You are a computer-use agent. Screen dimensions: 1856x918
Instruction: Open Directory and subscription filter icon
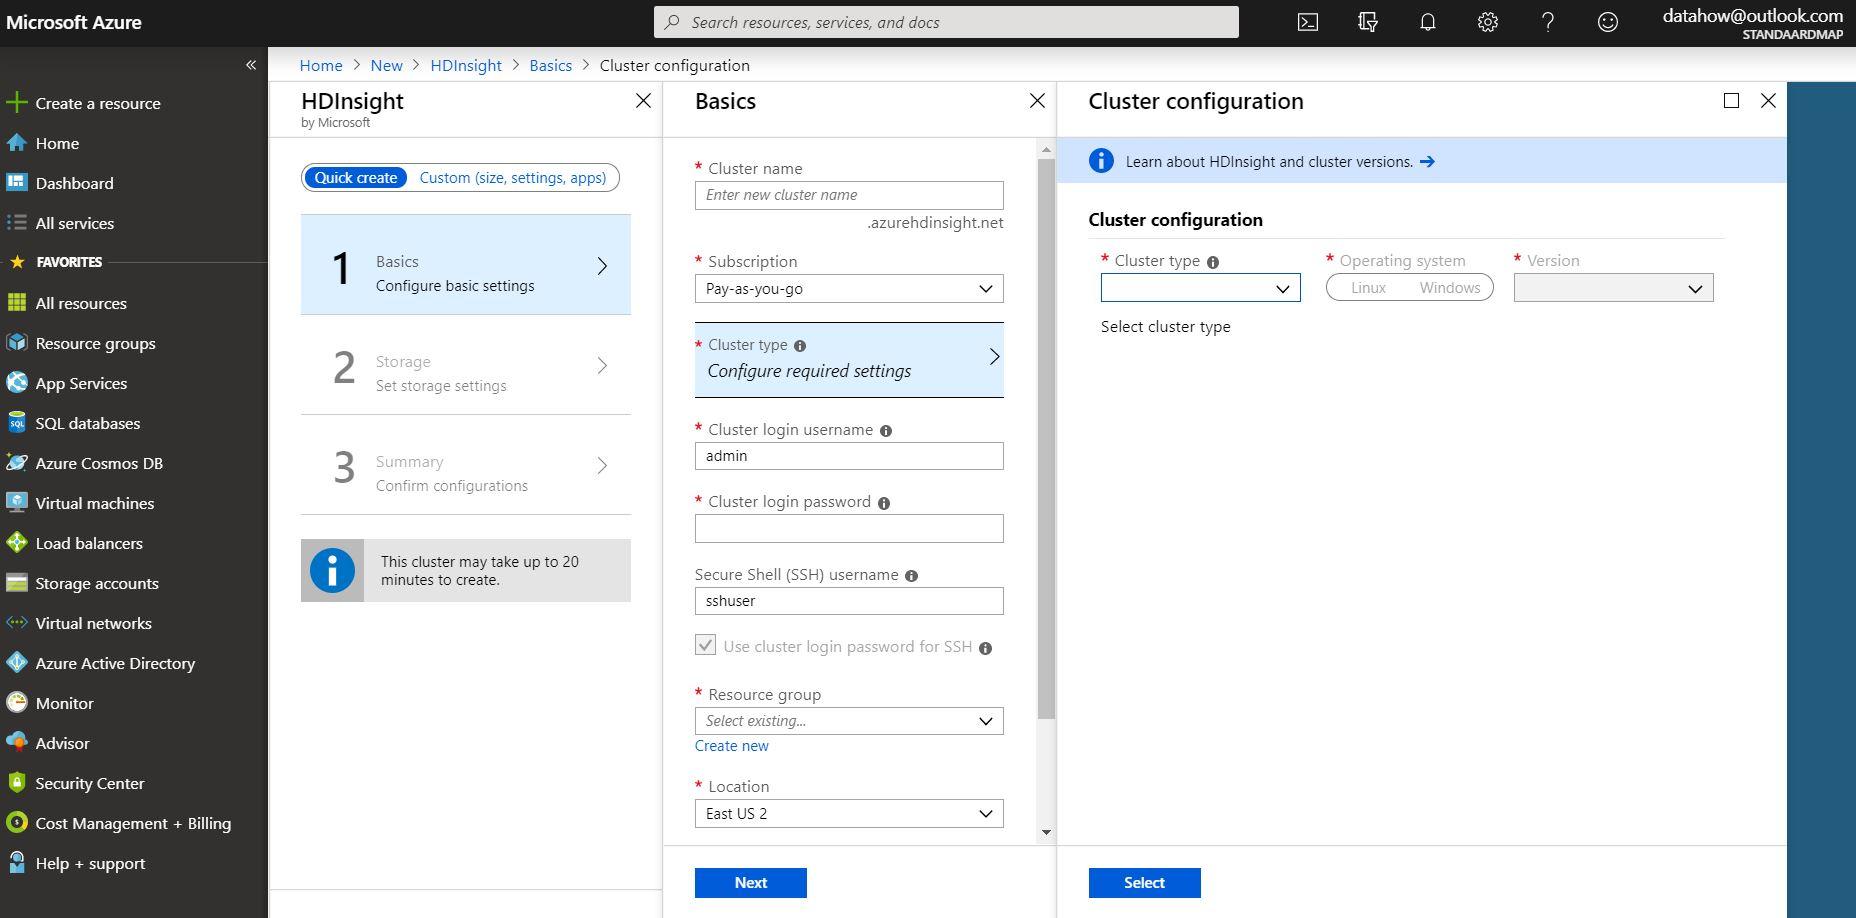(1368, 22)
